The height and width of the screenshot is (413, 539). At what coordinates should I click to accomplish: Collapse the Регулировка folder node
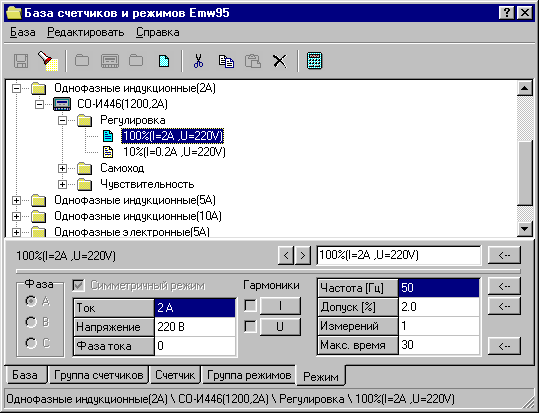62,120
